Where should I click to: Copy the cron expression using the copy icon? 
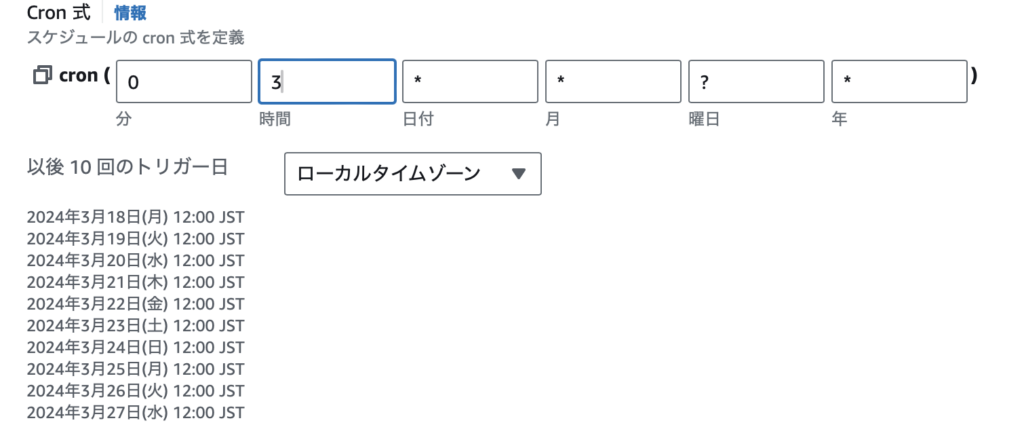(x=42, y=76)
